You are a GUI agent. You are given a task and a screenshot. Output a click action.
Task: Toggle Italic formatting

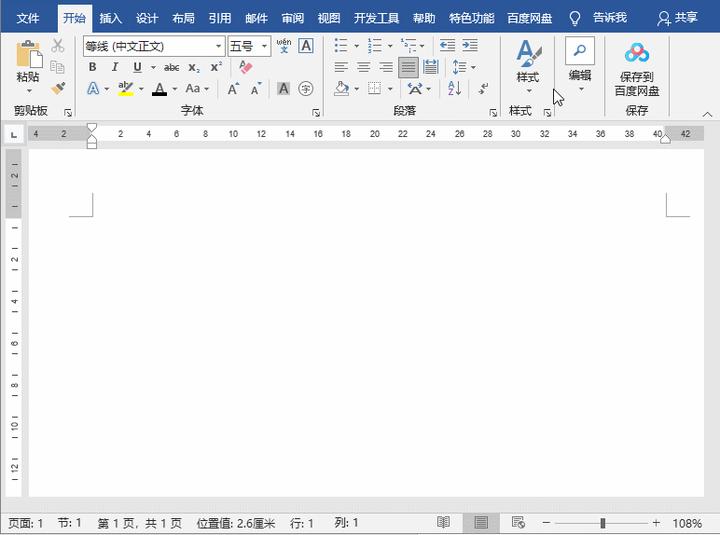tap(115, 67)
